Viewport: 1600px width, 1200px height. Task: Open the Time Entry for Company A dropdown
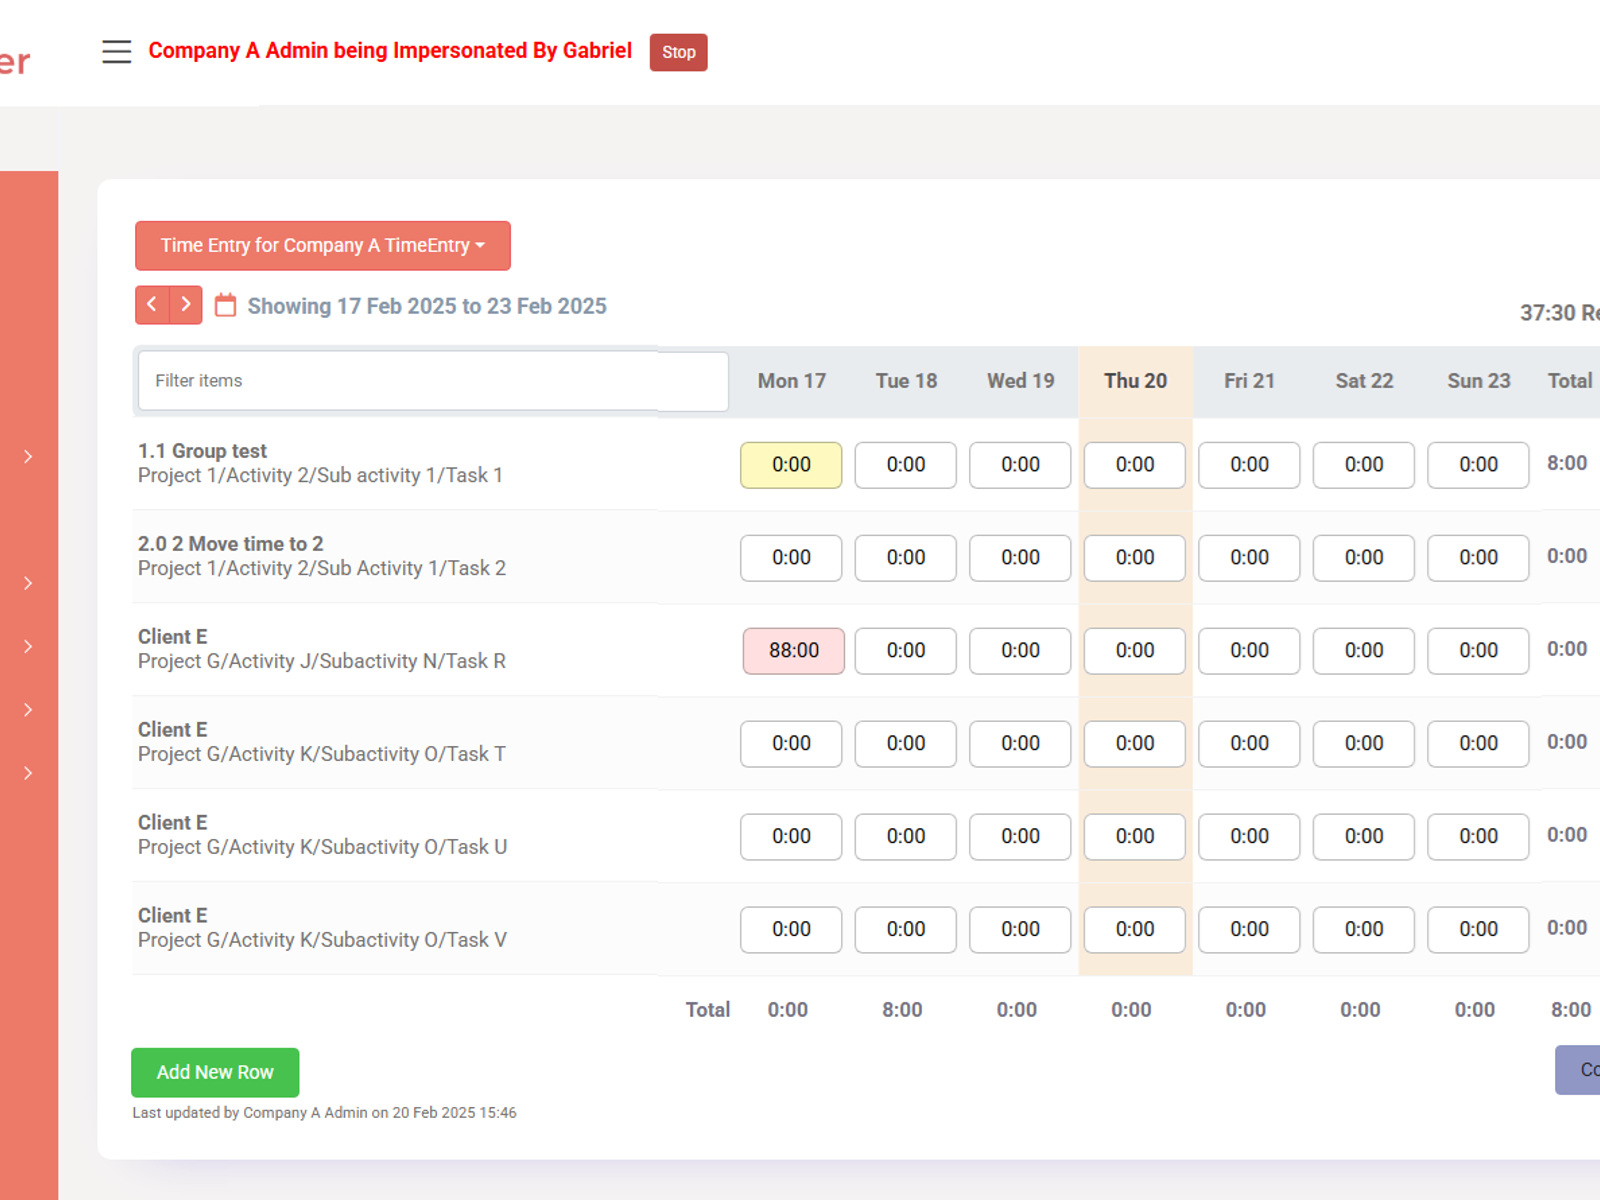point(322,245)
